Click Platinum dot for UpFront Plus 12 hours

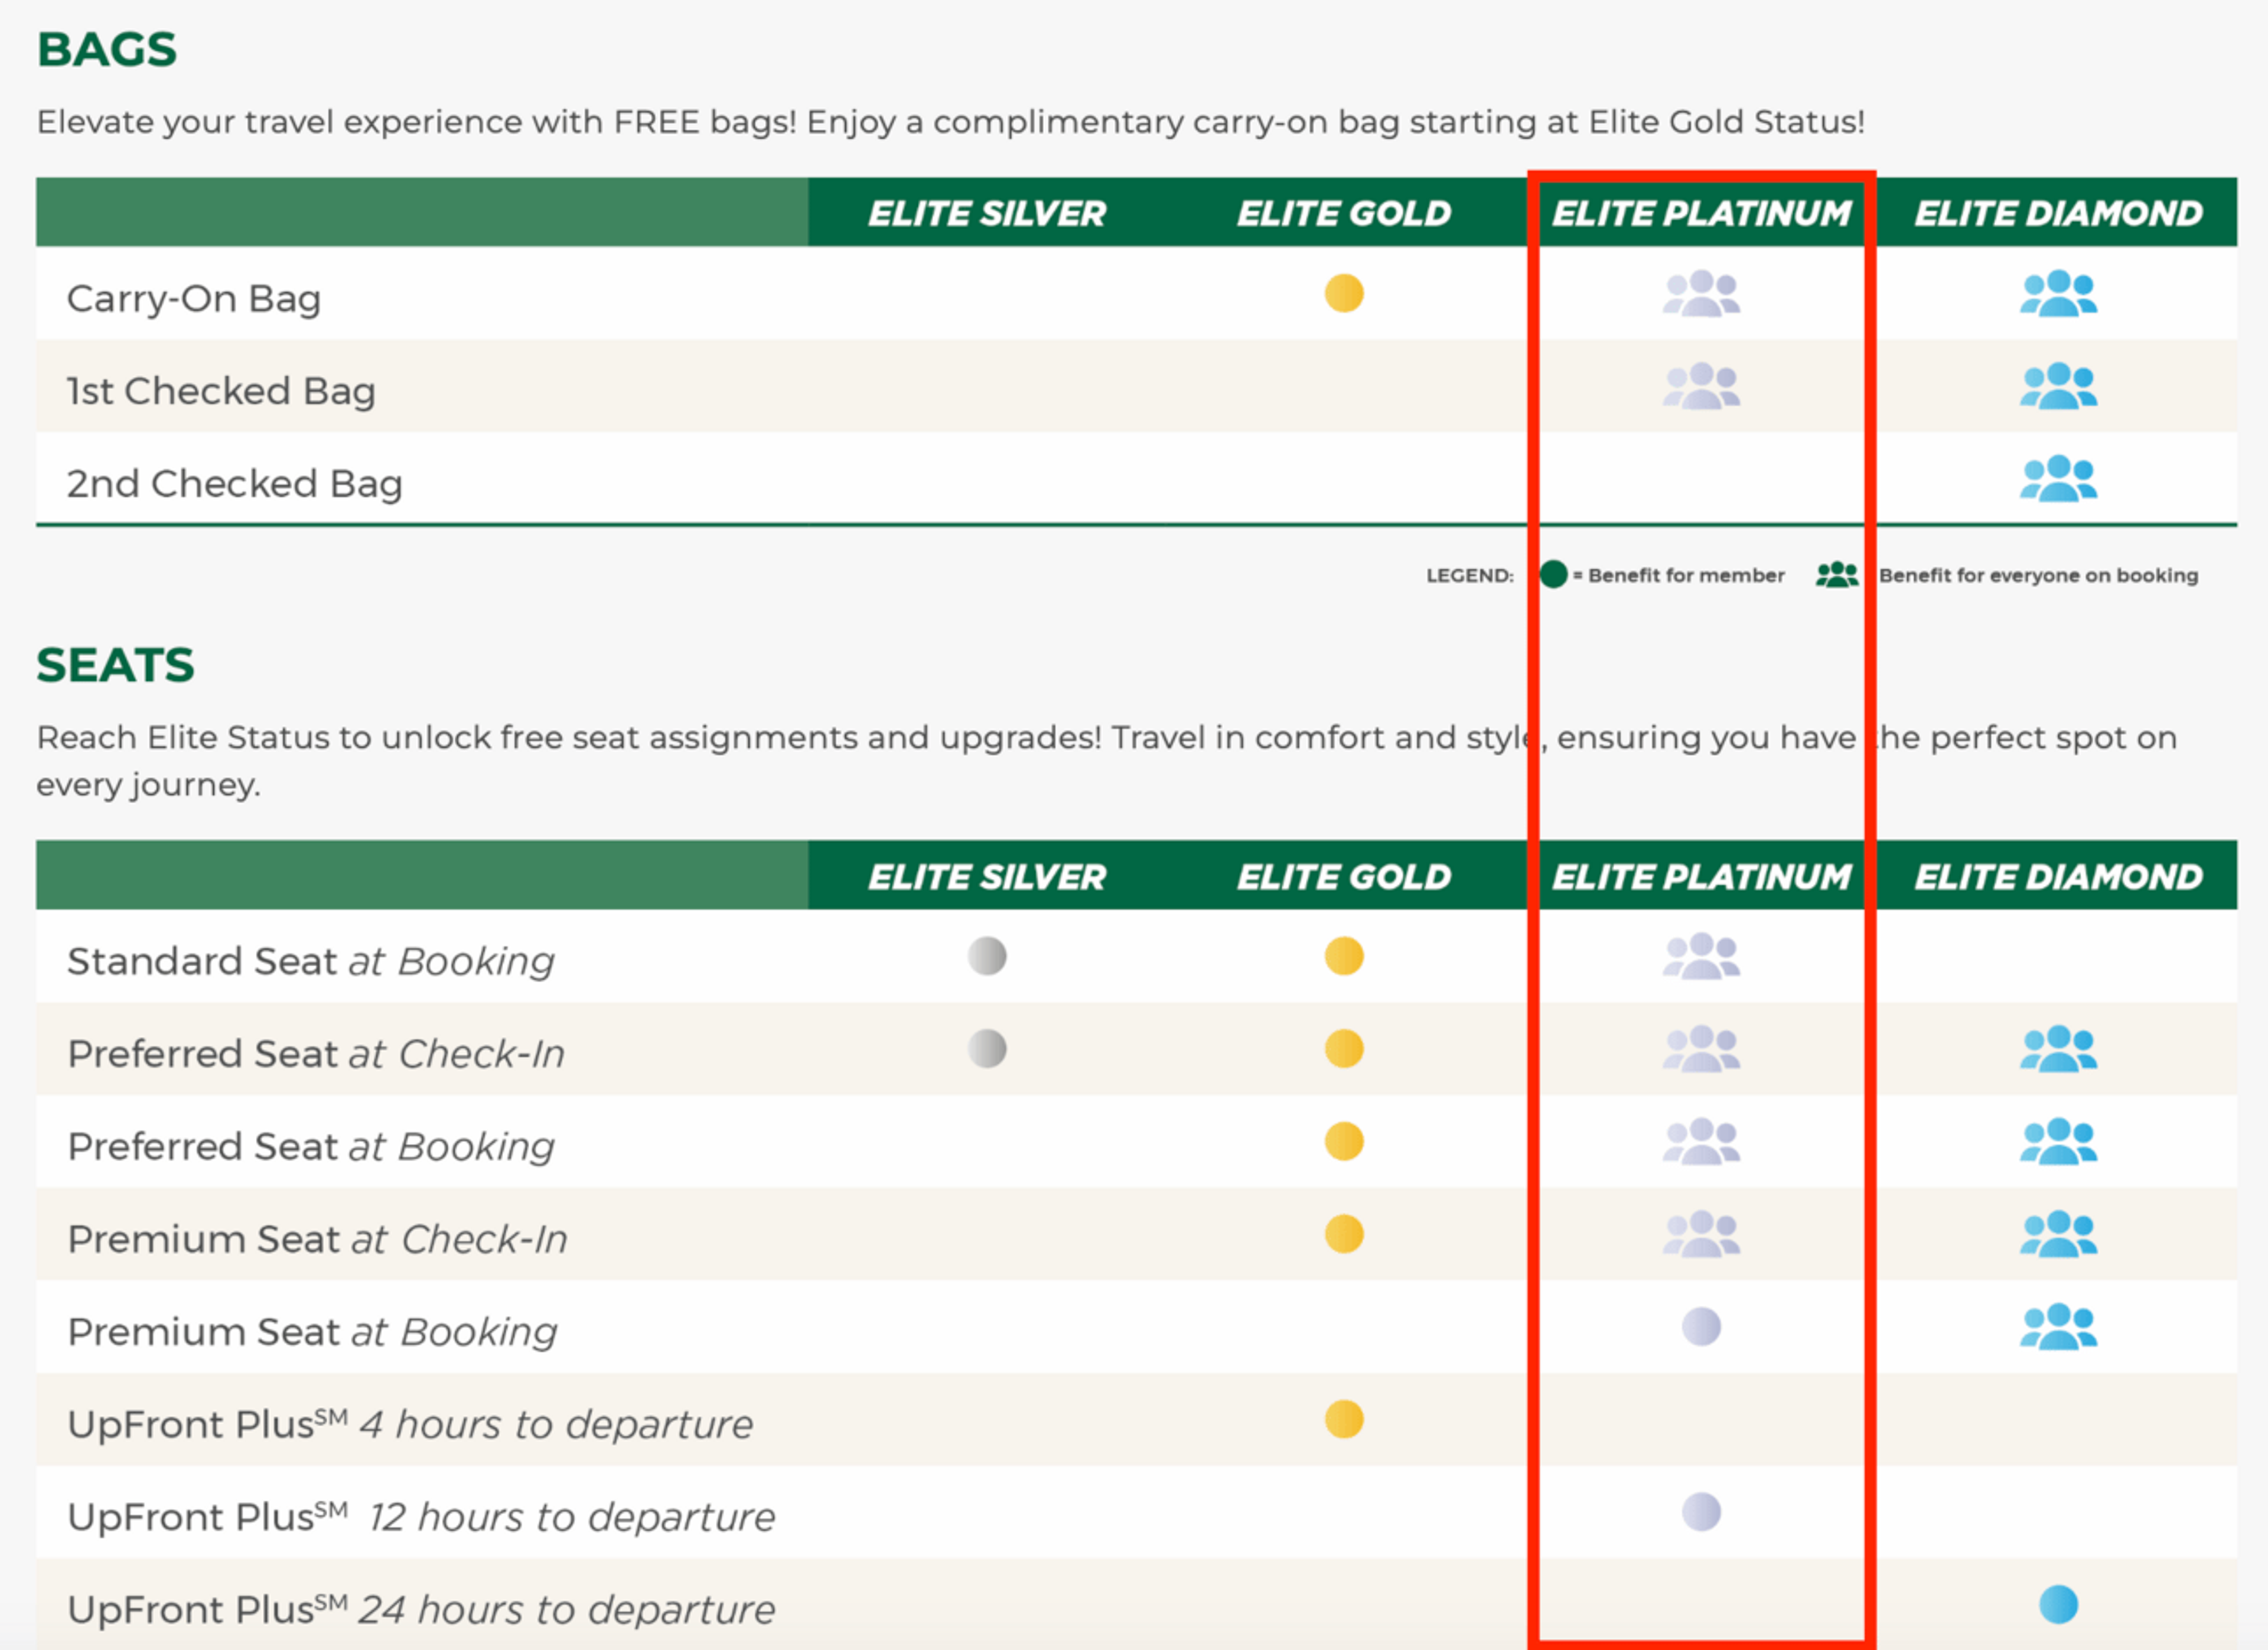pos(1701,1512)
